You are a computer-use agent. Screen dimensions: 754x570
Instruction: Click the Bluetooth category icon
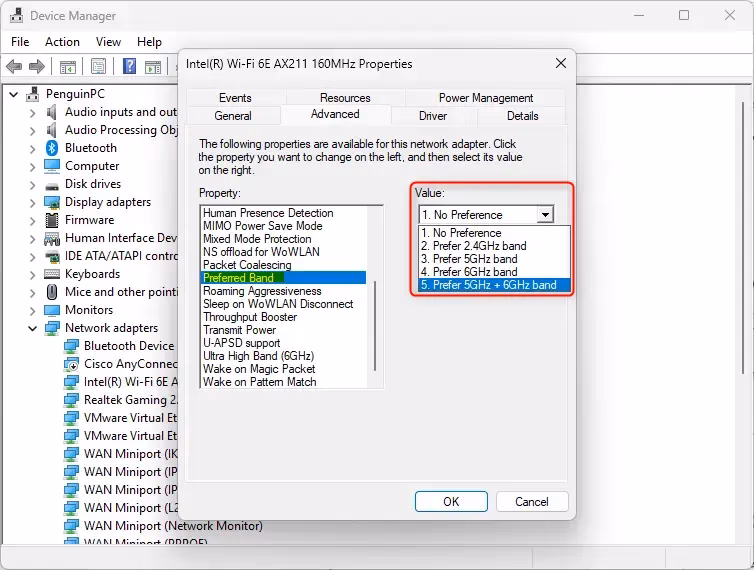coord(52,148)
